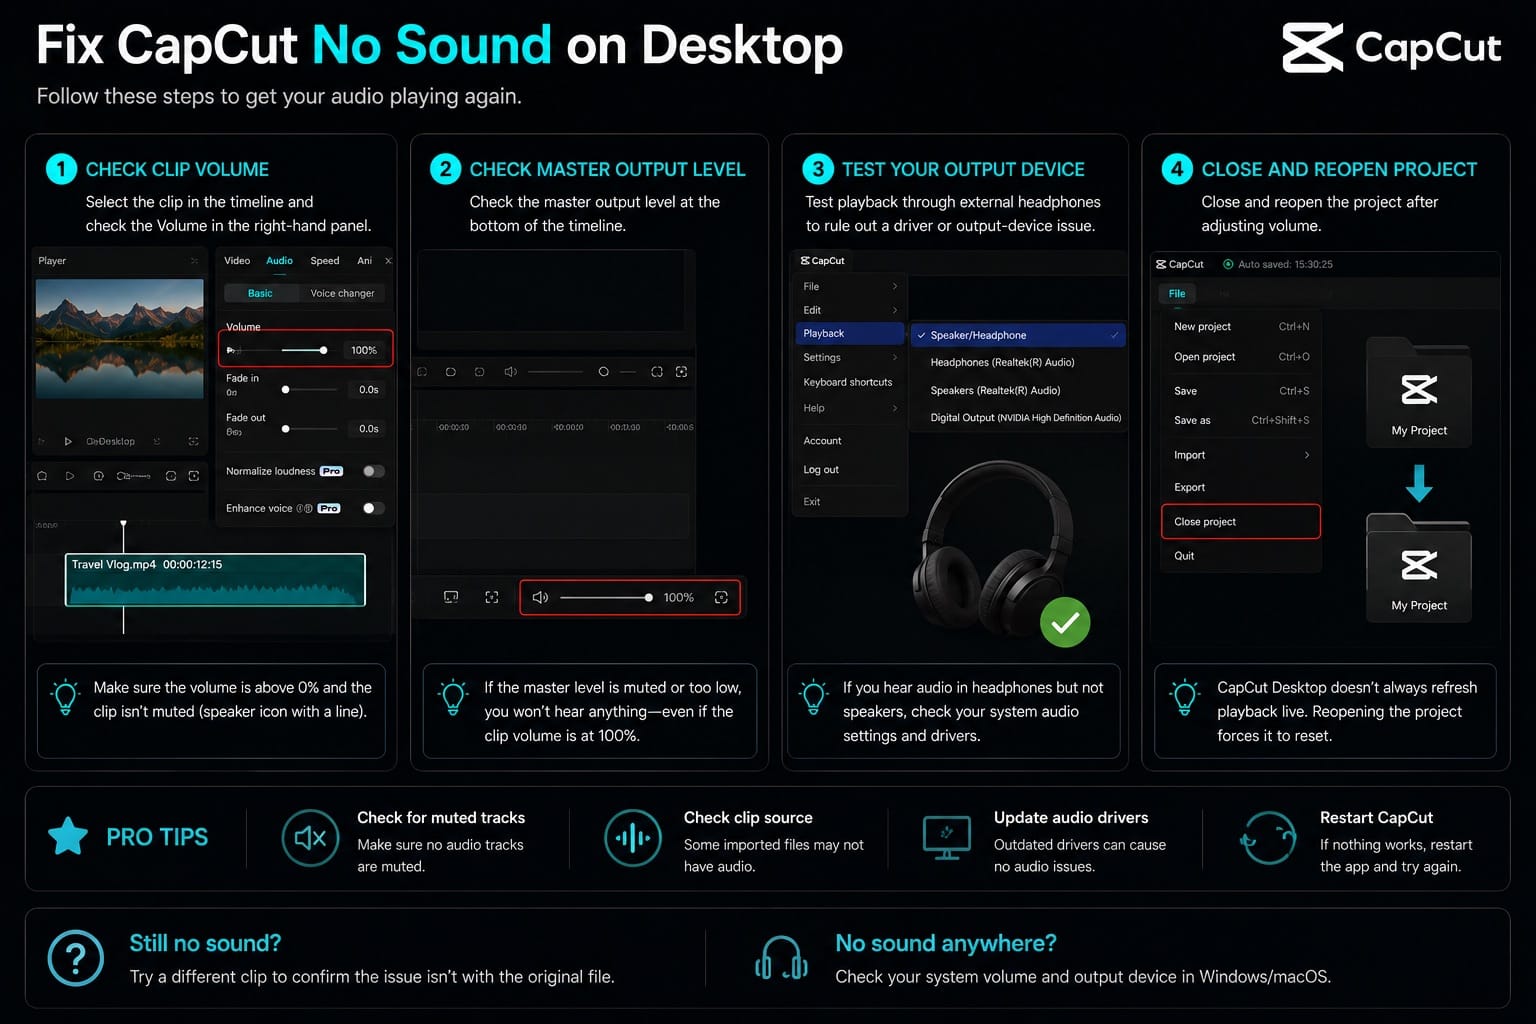The width and height of the screenshot is (1536, 1024).
Task: Click the Fade in 0.0s value field
Action: point(368,390)
